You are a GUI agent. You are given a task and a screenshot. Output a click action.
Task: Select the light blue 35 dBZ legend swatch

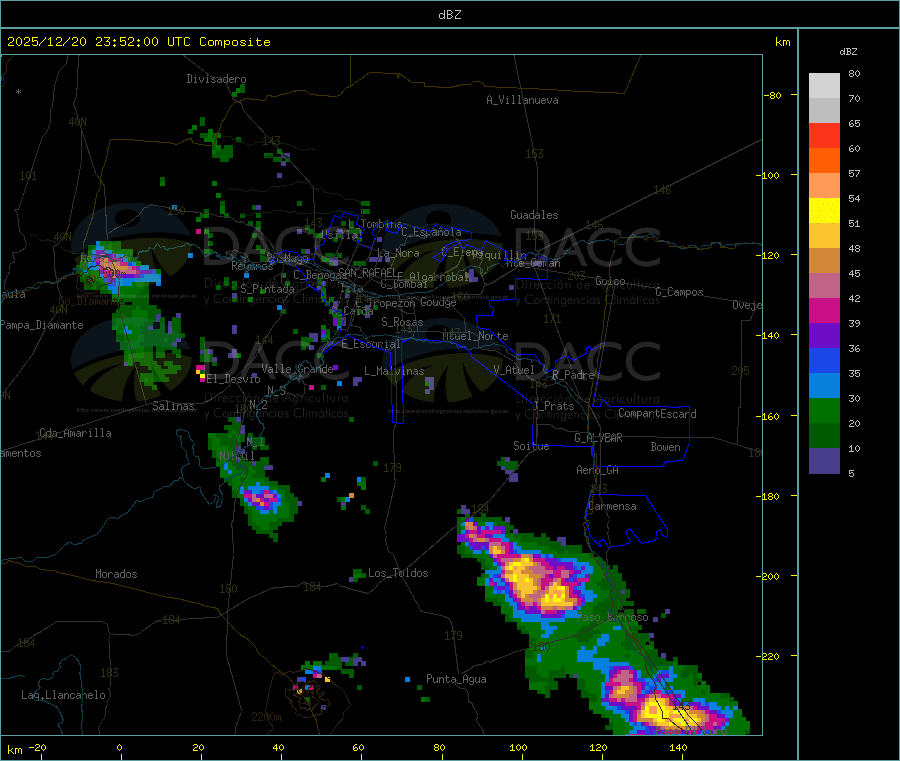coord(824,386)
